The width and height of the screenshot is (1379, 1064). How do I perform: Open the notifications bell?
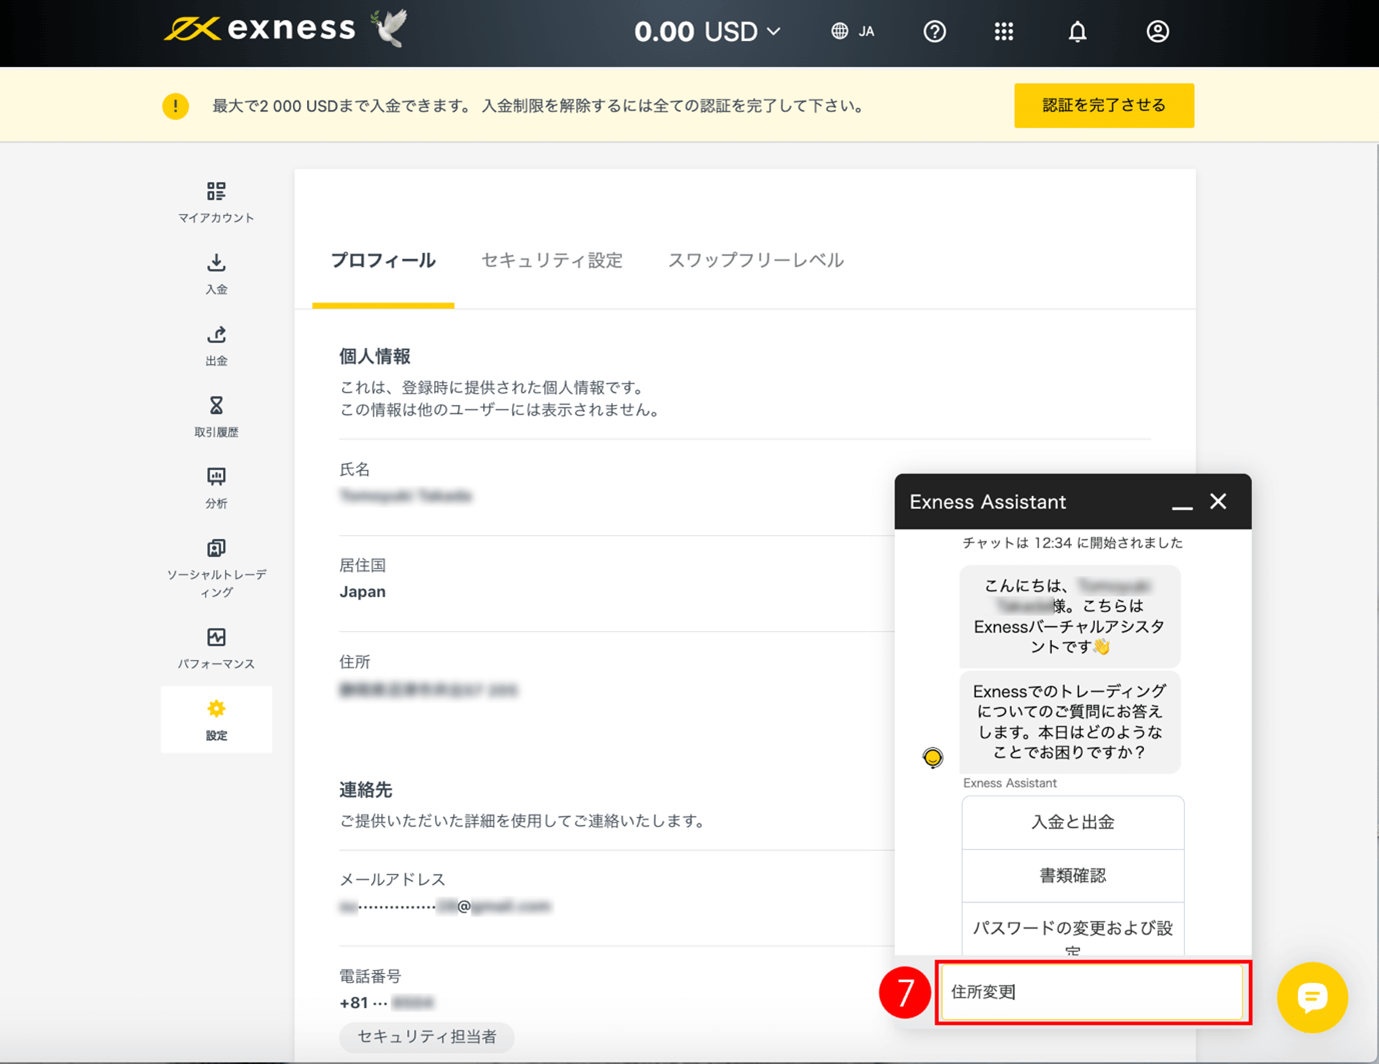[1077, 32]
